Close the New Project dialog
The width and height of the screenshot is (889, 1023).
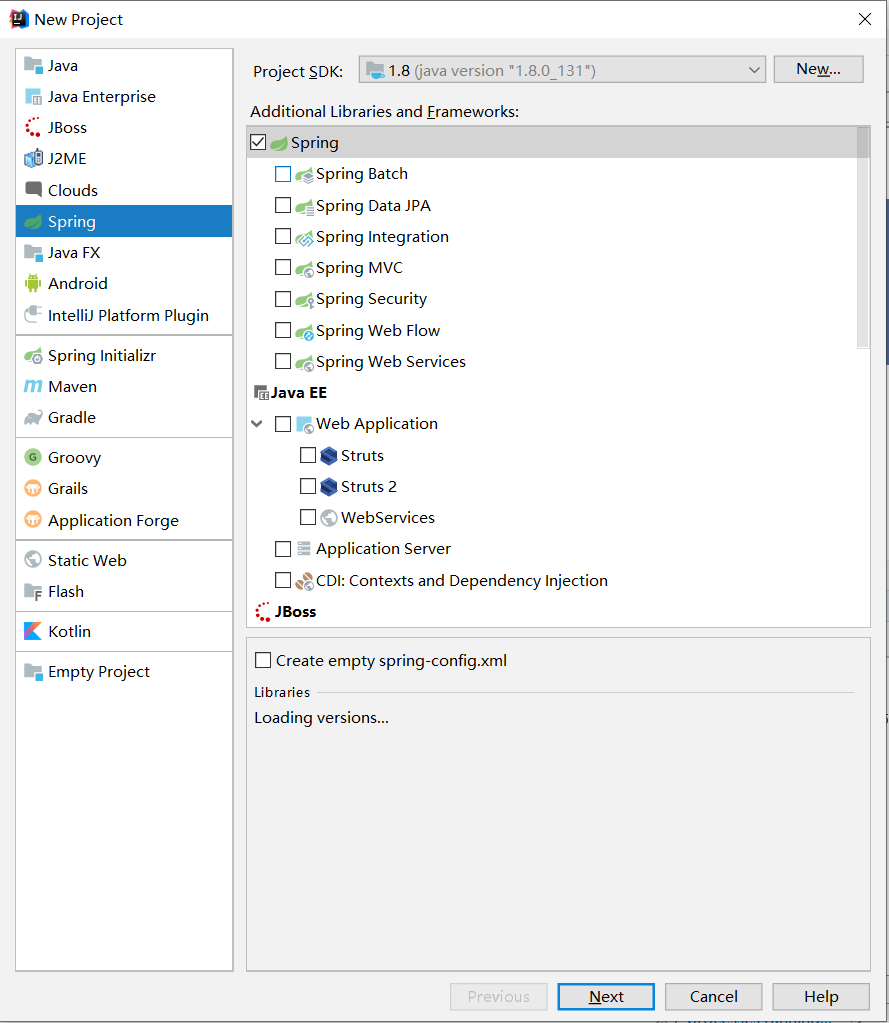[x=865, y=19]
